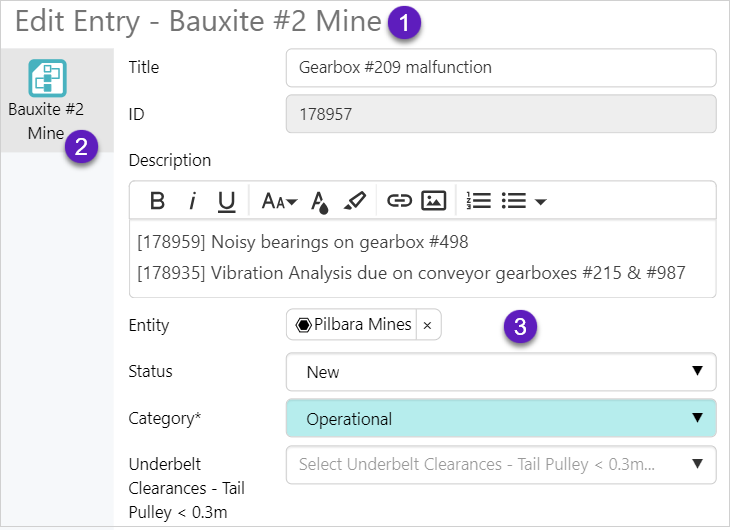This screenshot has height=530, width=730.
Task: Click the ID field showing 178957
Action: coord(500,114)
